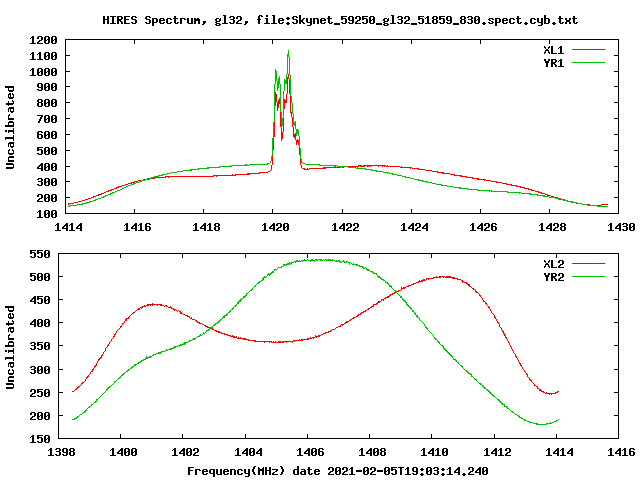The image size is (640, 480).
Task: Click the 1404 x-axis tick label
Action: coord(248,452)
